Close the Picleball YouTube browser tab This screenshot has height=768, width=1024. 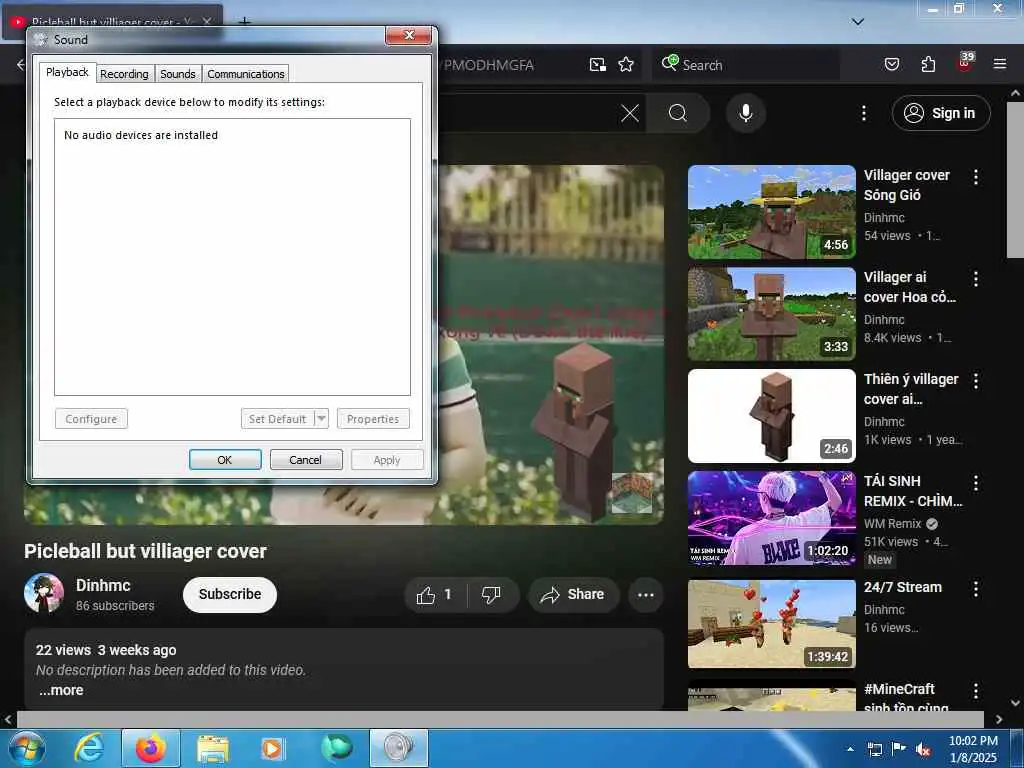[207, 21]
